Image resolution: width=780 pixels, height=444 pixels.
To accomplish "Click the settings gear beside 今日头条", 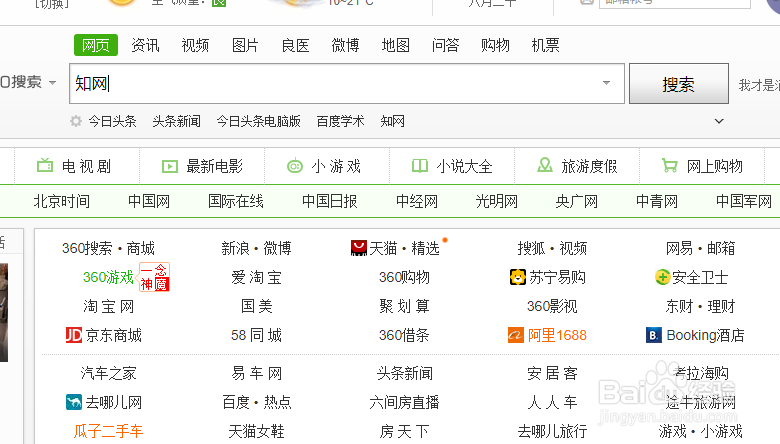I will click(x=76, y=121).
